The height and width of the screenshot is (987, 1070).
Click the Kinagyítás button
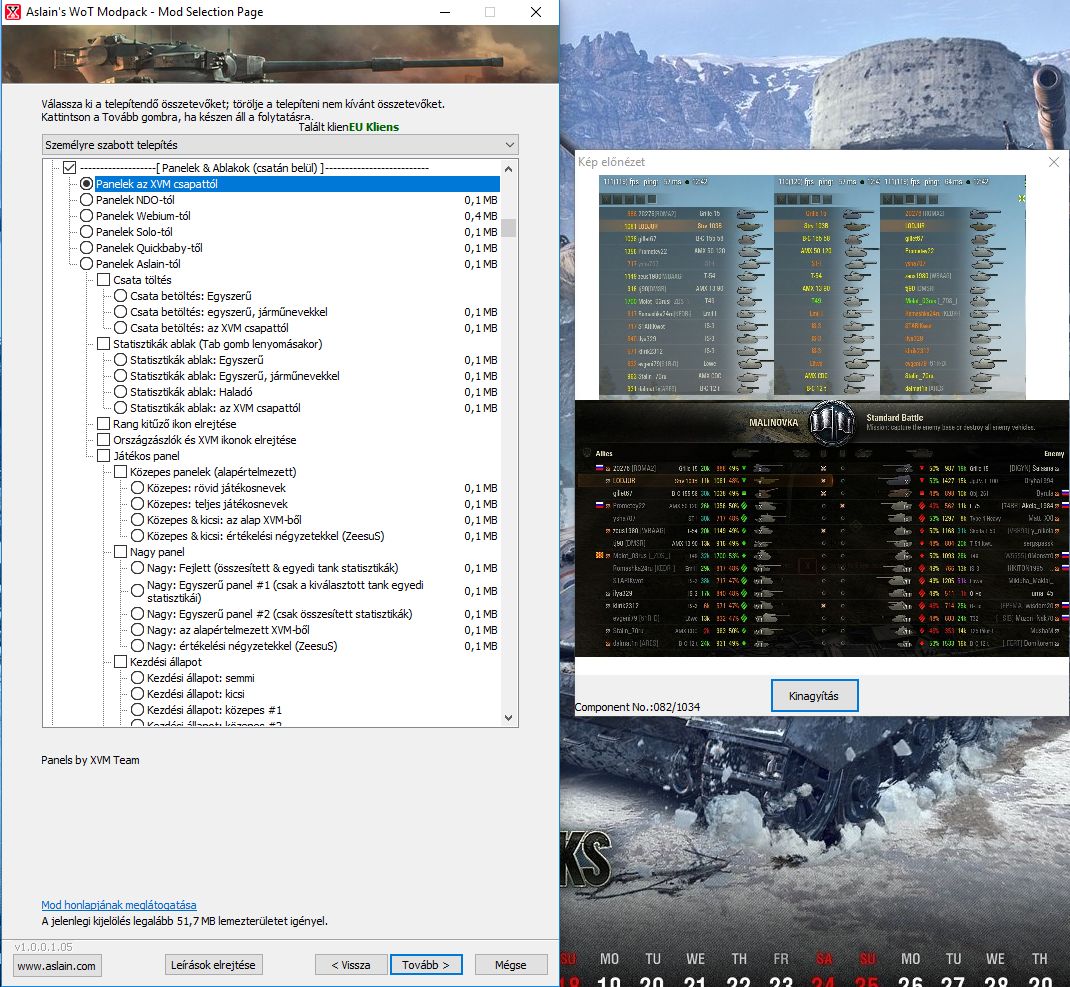pyautogui.click(x=814, y=696)
